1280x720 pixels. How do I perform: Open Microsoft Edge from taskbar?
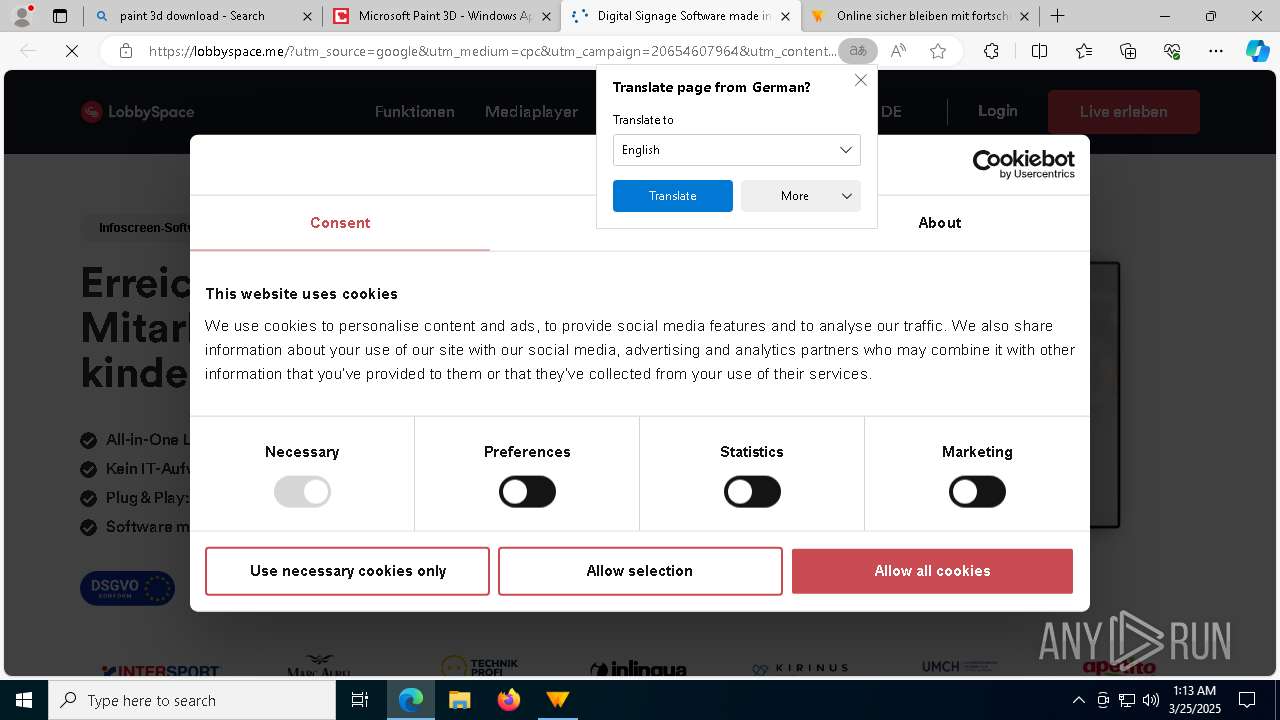pos(411,700)
